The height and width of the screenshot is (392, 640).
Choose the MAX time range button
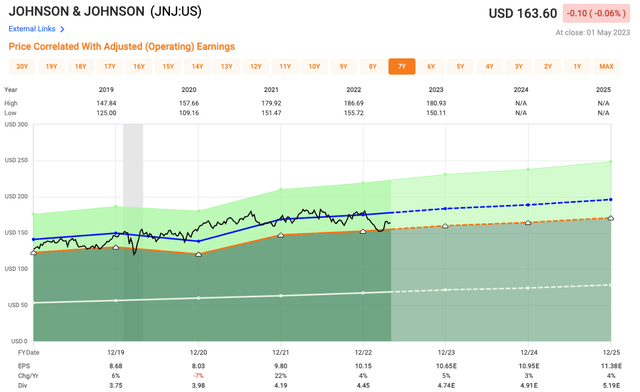coord(606,67)
